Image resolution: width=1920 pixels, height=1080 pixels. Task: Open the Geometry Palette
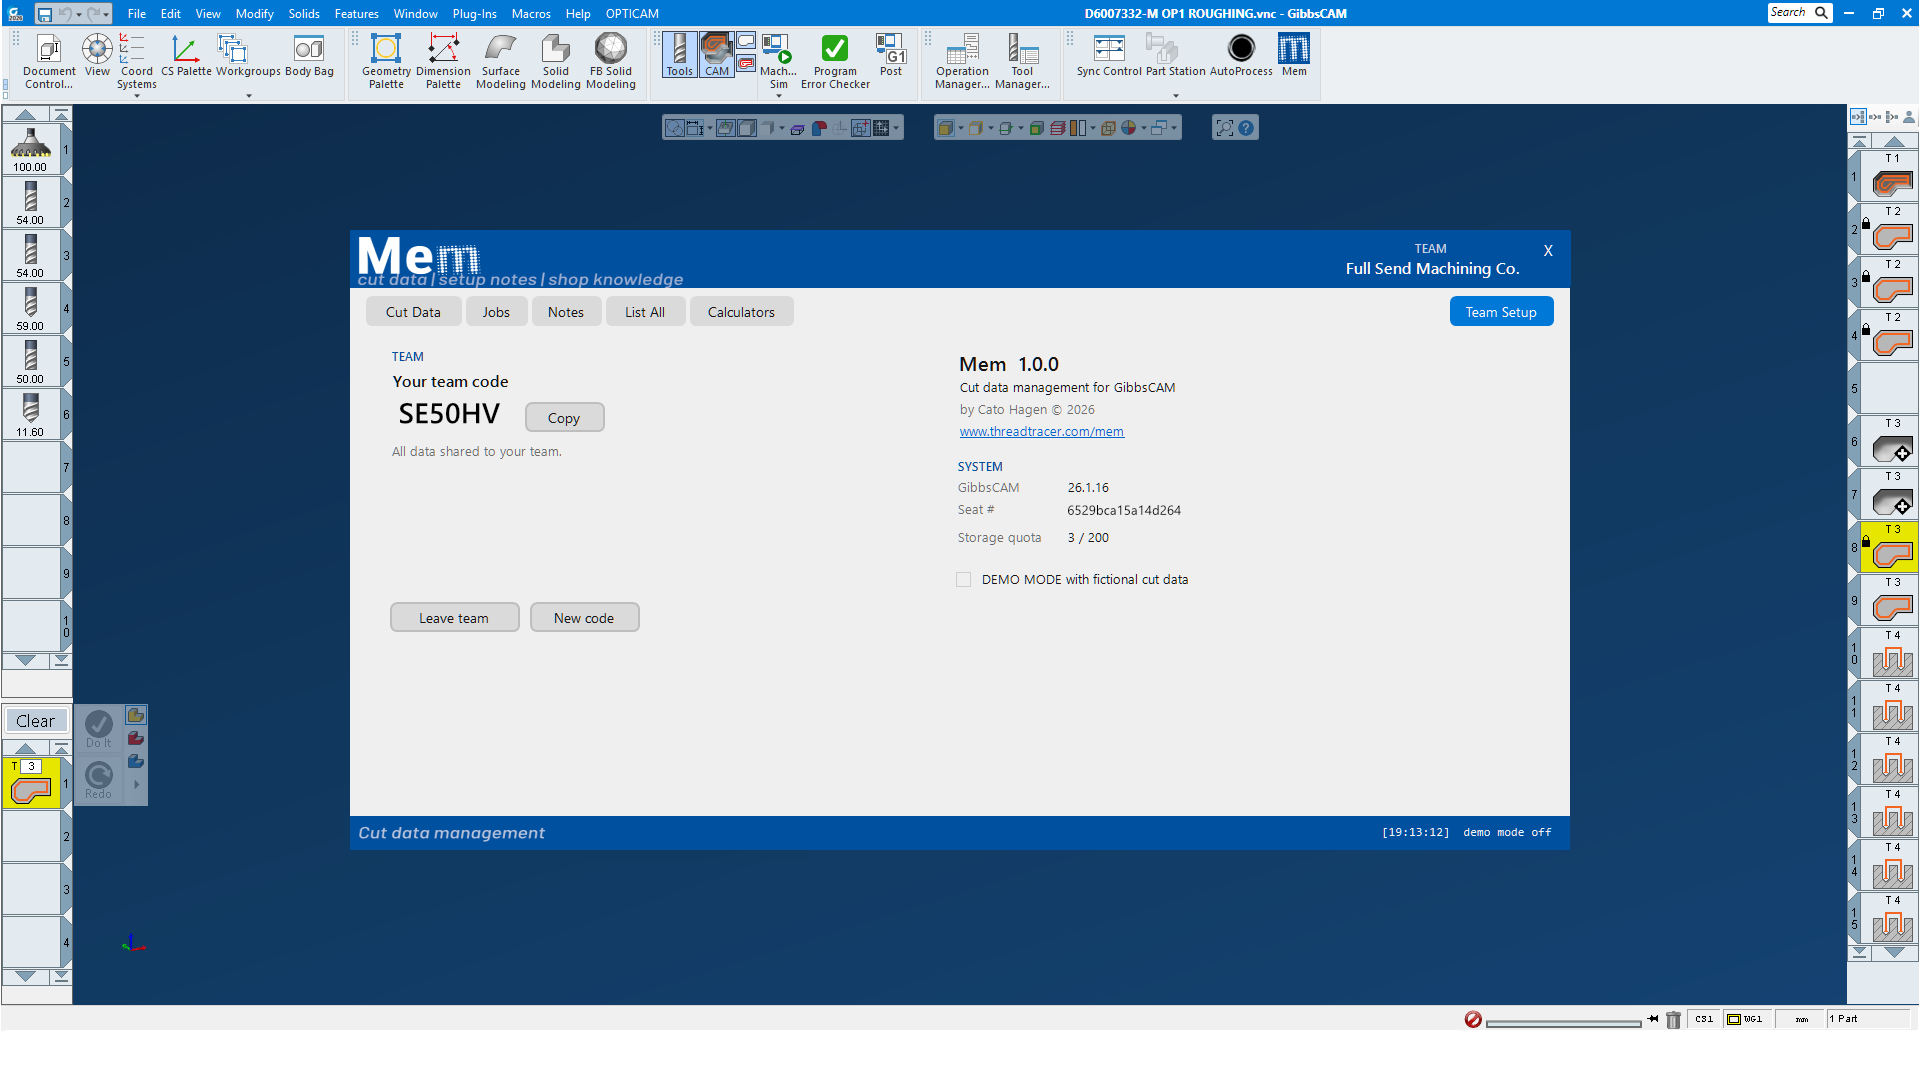pos(386,61)
